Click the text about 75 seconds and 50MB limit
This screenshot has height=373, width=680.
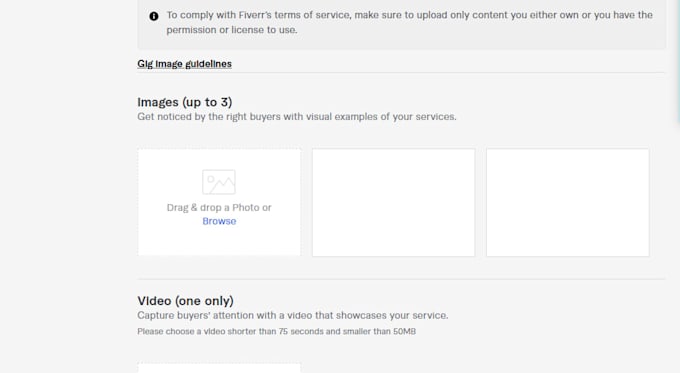[277, 331]
